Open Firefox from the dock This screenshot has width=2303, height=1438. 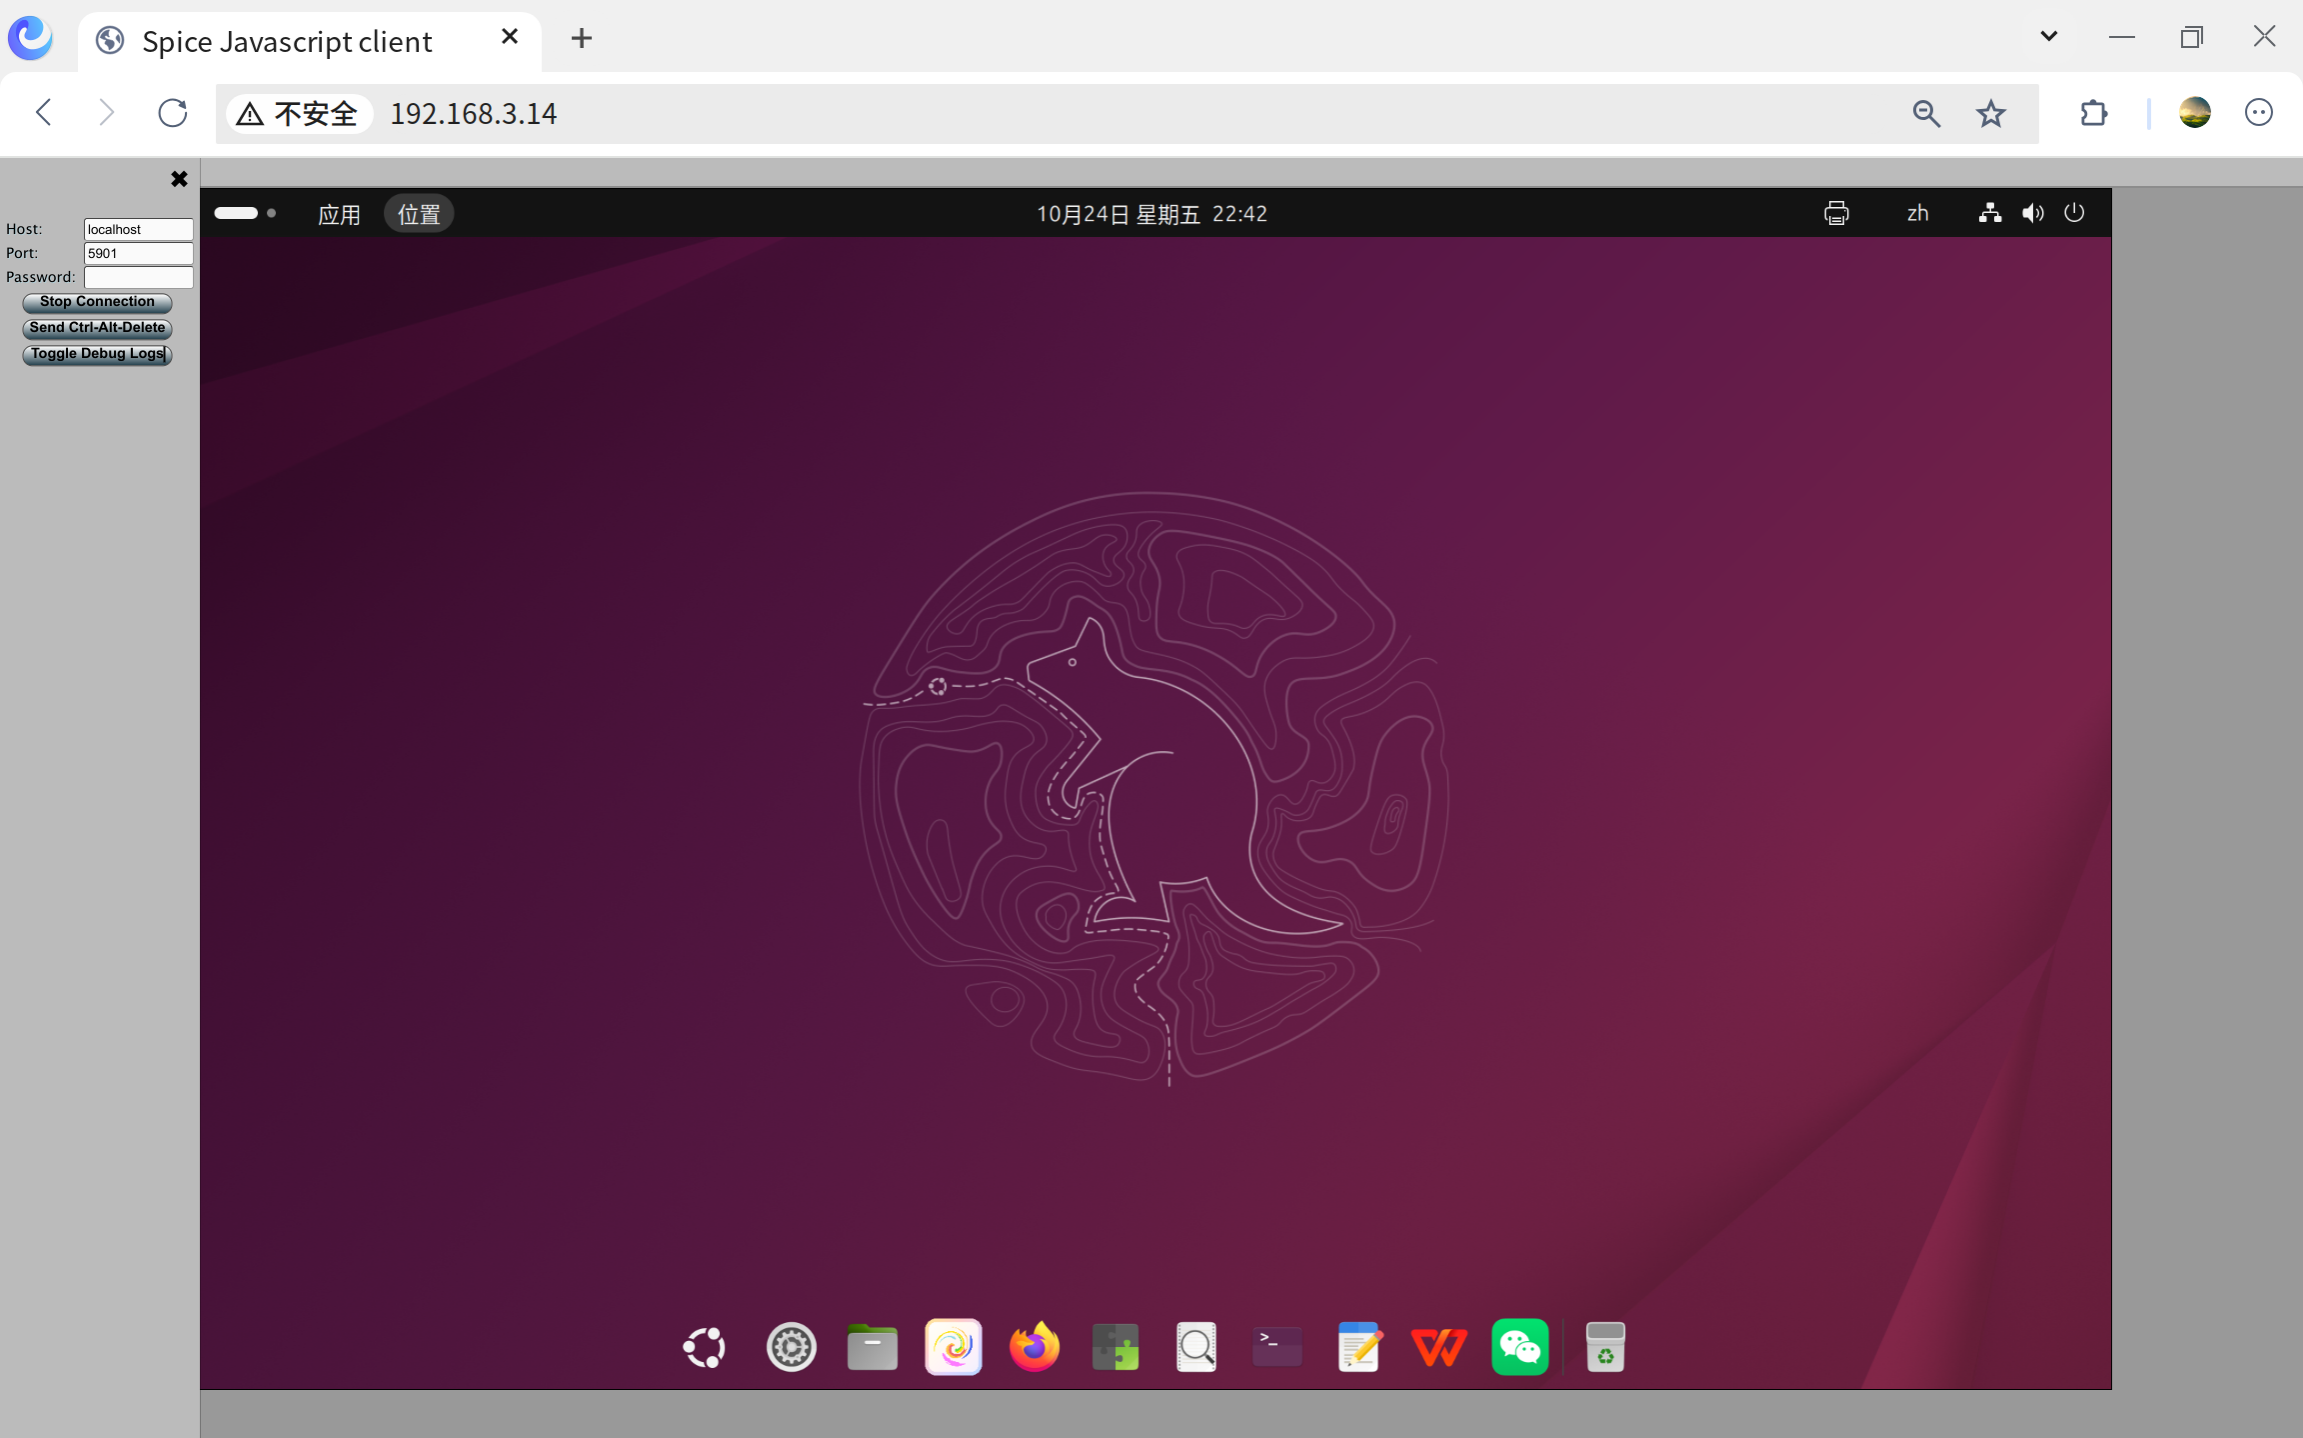click(x=1034, y=1347)
